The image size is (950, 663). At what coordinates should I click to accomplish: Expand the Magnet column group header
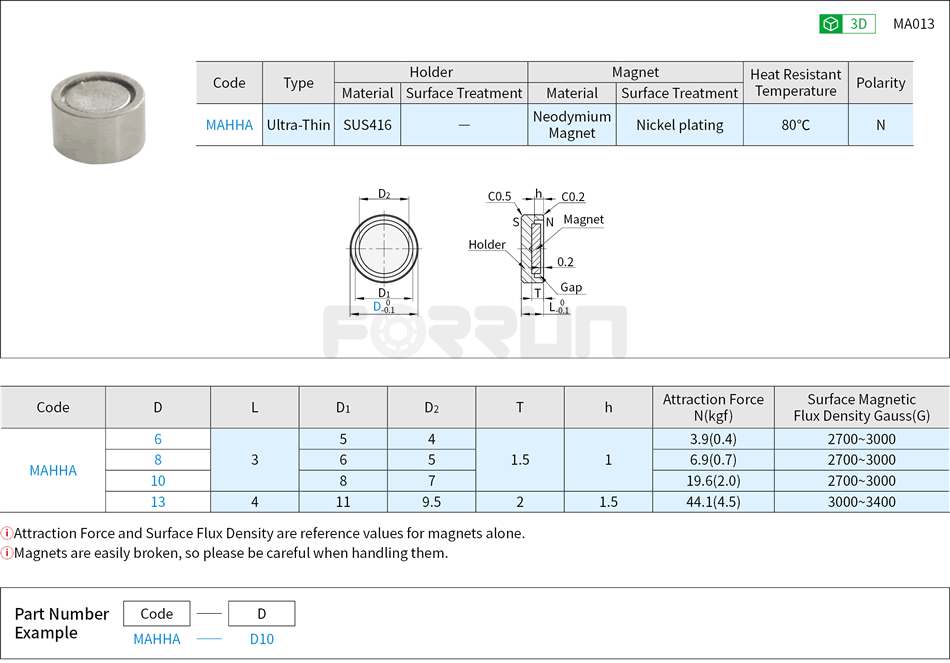tap(635, 72)
